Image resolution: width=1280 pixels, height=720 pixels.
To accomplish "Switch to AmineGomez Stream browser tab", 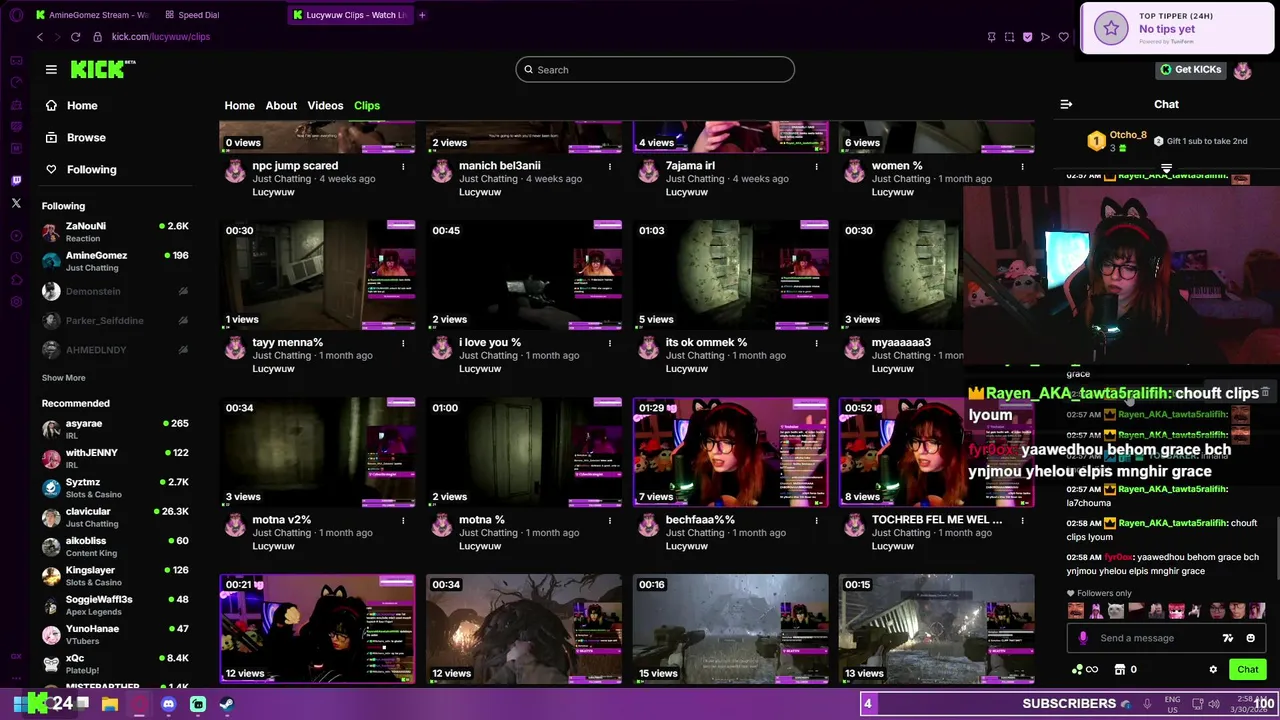I will 92,15.
